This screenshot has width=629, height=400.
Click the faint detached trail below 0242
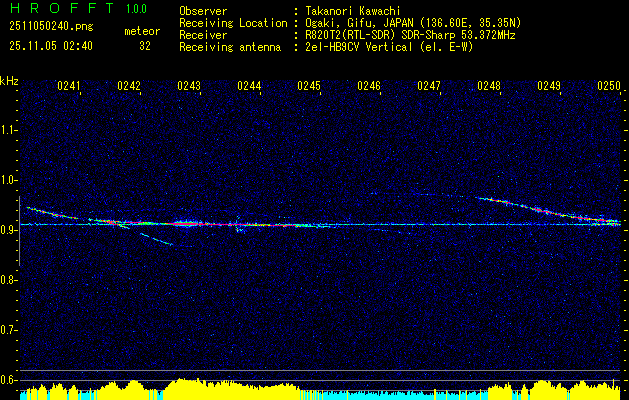pyautogui.click(x=156, y=239)
